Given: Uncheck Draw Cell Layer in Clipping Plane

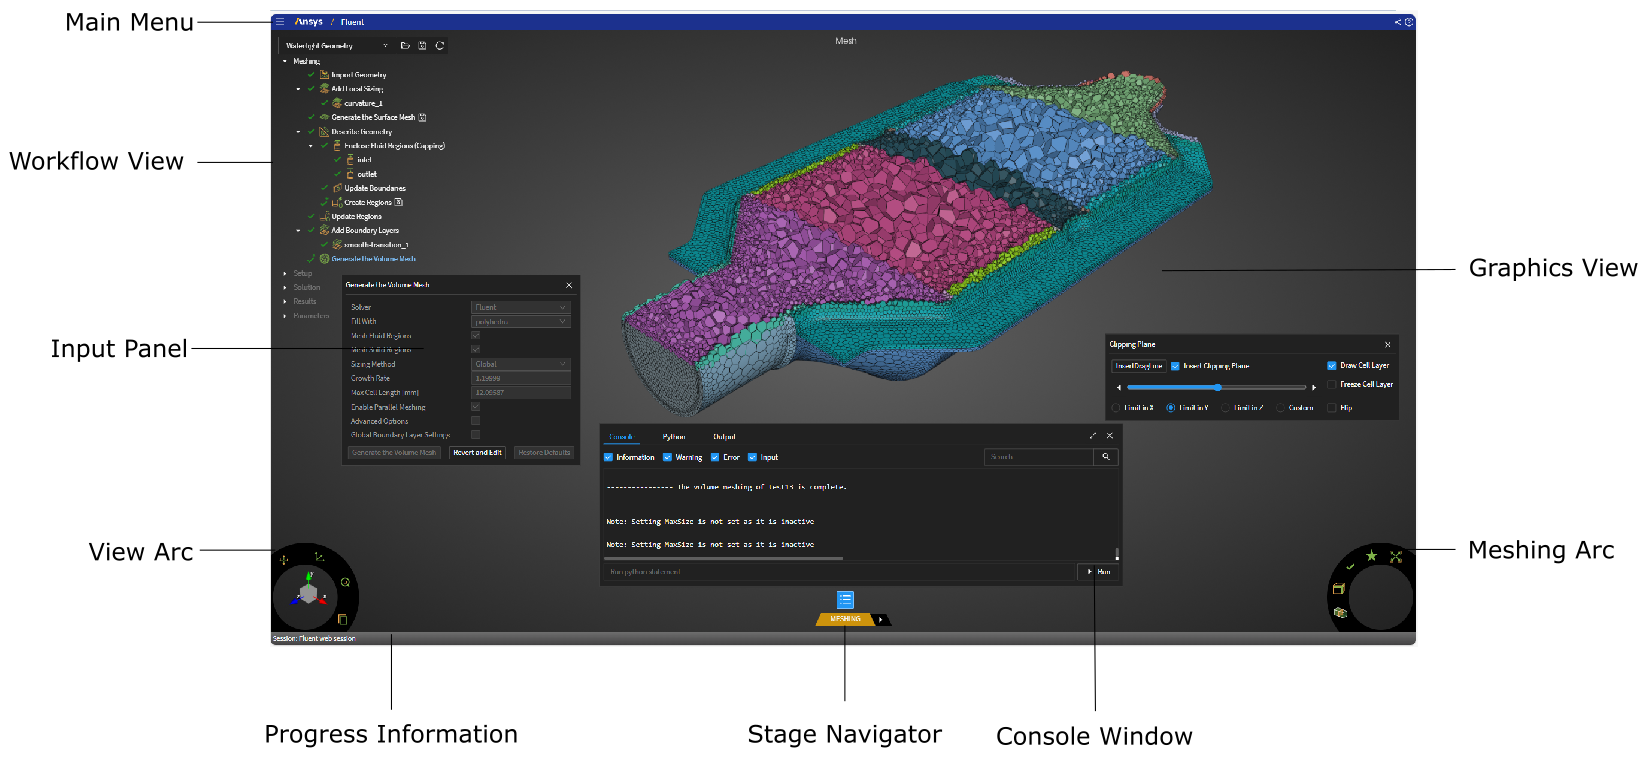Looking at the screenshot, I should pyautogui.click(x=1332, y=365).
